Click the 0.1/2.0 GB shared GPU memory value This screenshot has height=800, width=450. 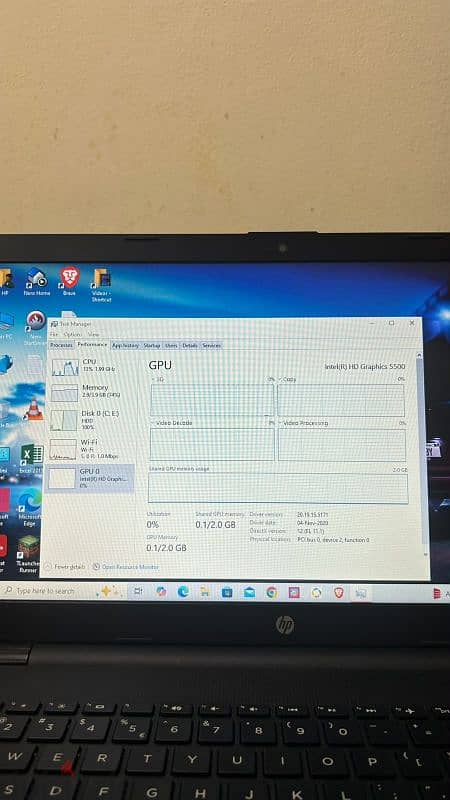pyautogui.click(x=216, y=524)
